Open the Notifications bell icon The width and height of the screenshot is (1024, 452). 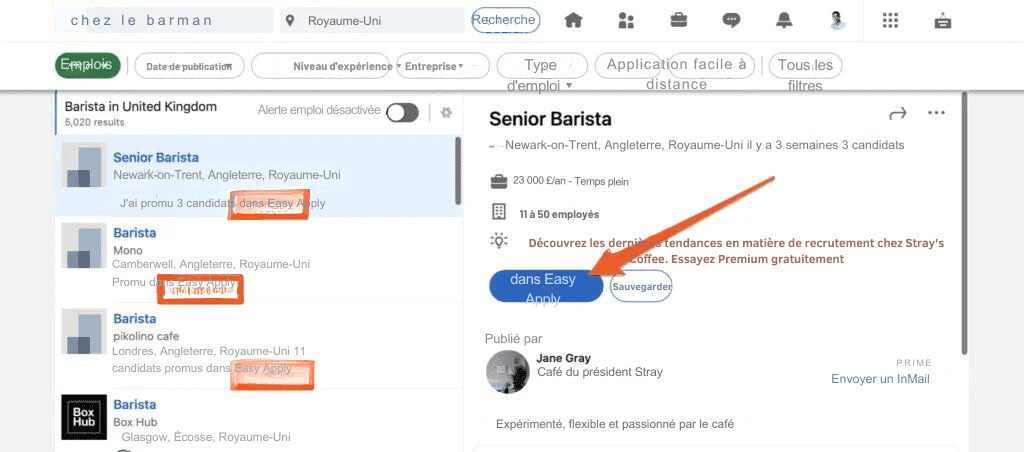784,21
